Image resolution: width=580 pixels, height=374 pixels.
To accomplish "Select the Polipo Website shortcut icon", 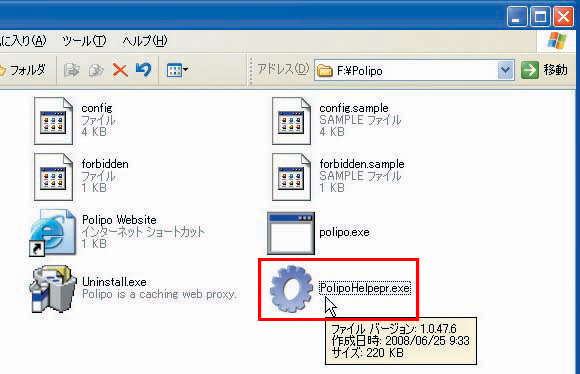I will 53,233.
